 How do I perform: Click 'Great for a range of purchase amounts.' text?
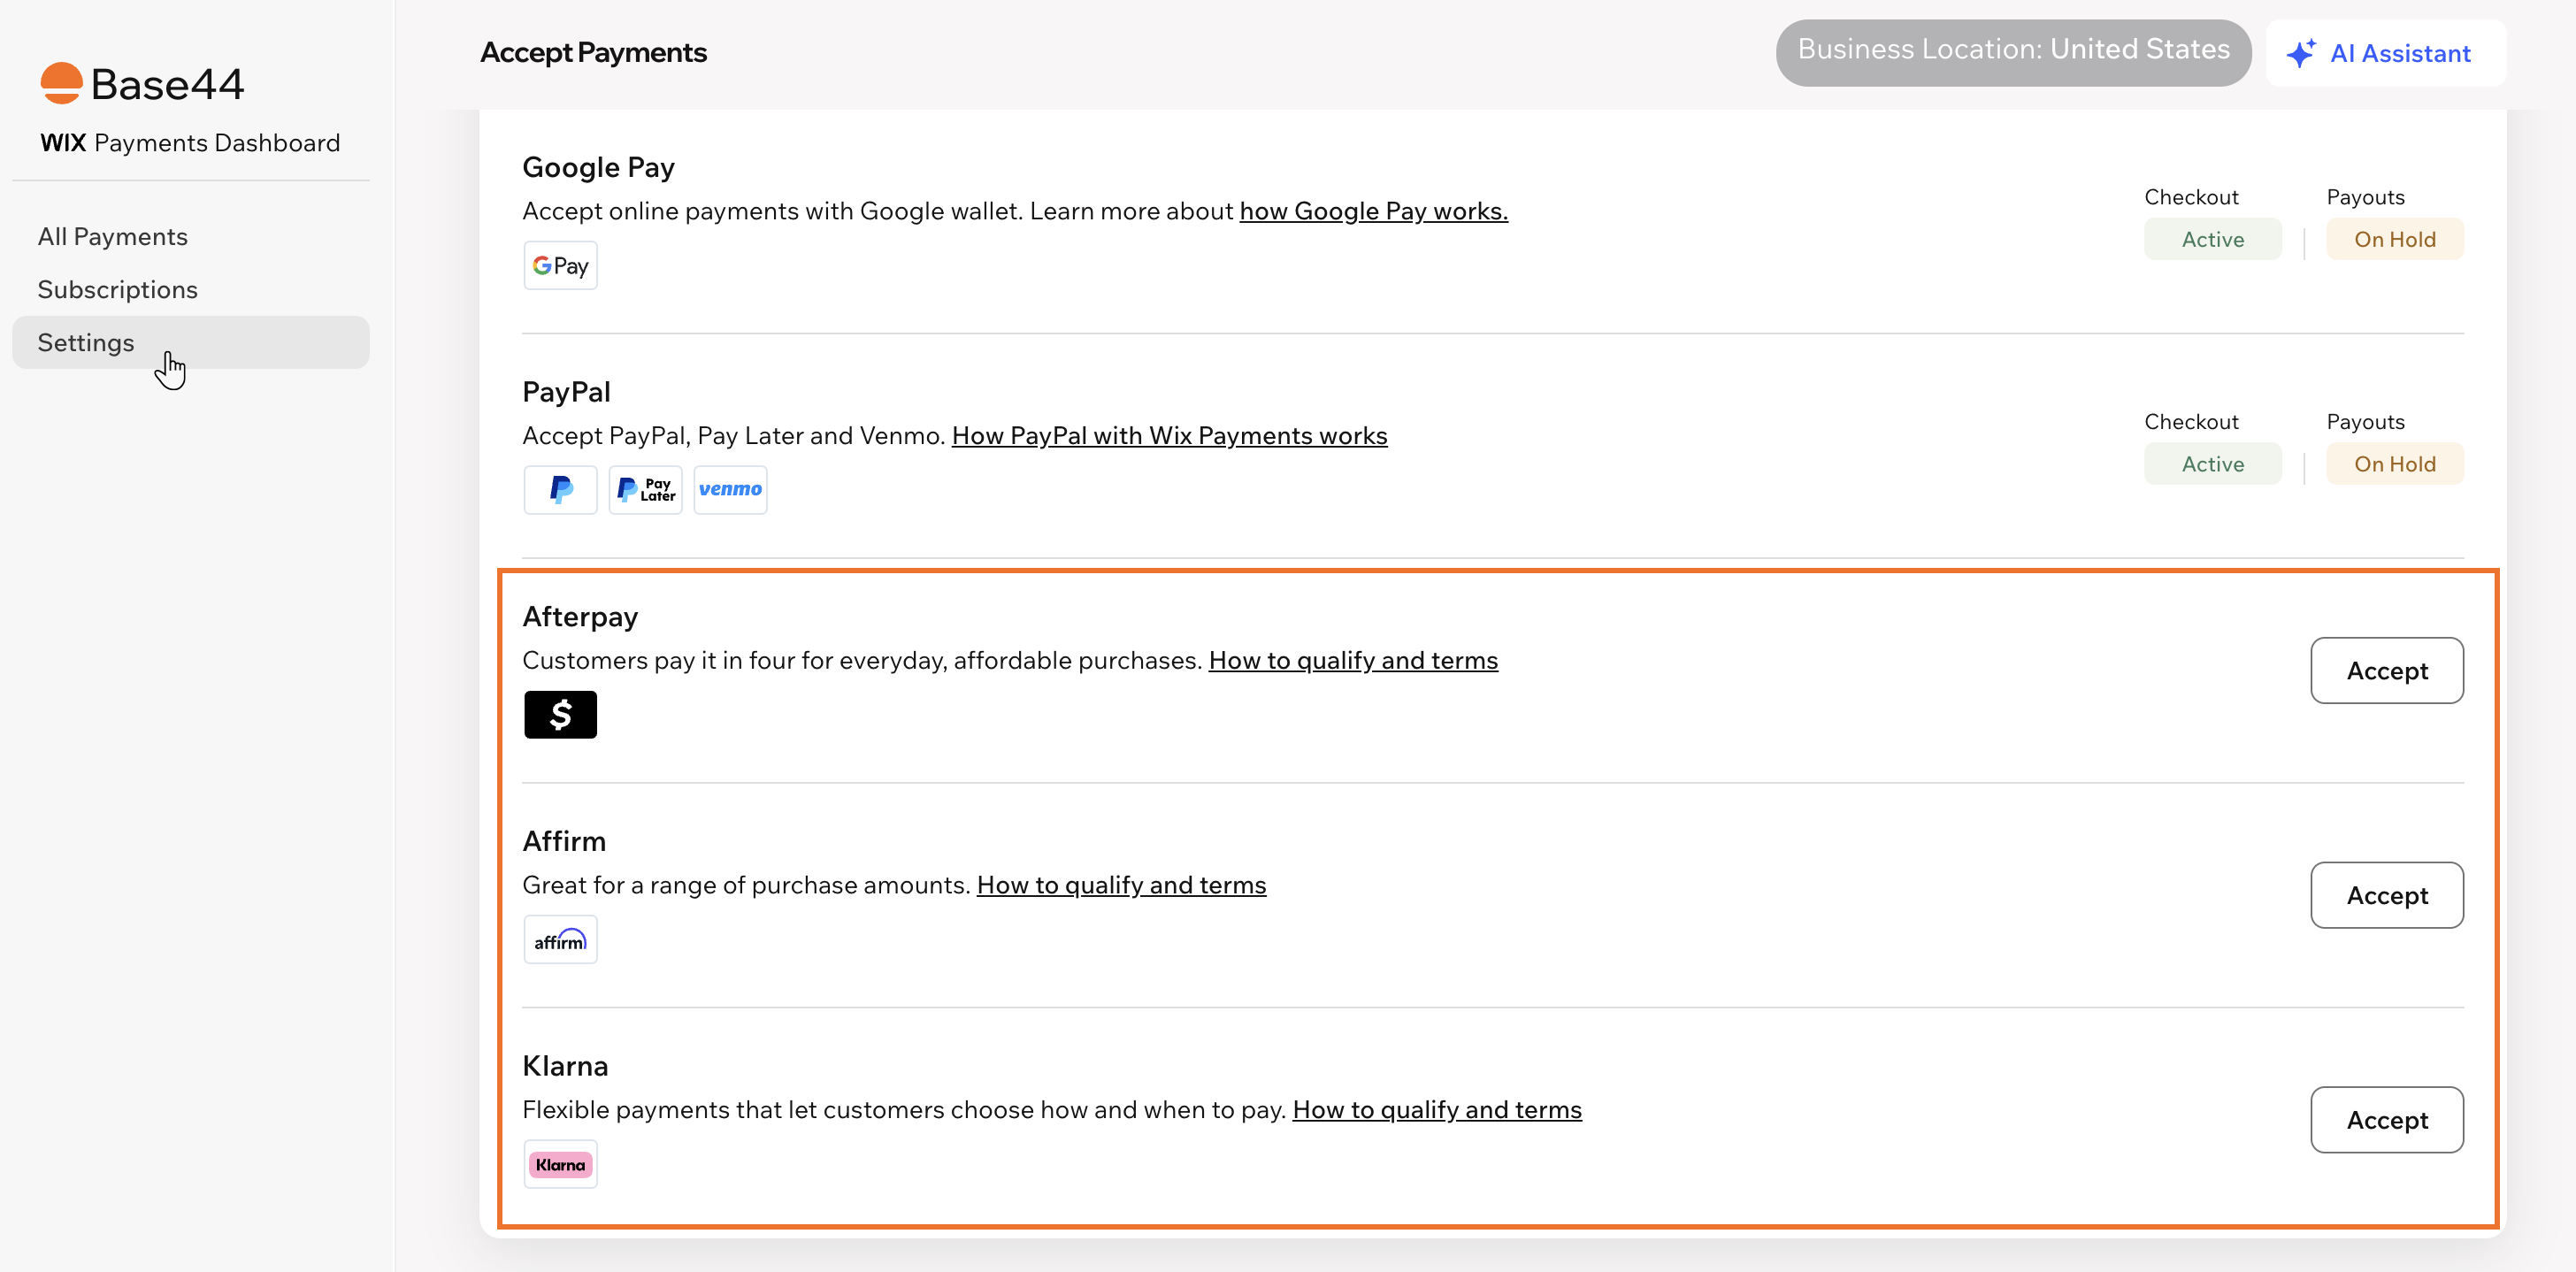[746, 886]
